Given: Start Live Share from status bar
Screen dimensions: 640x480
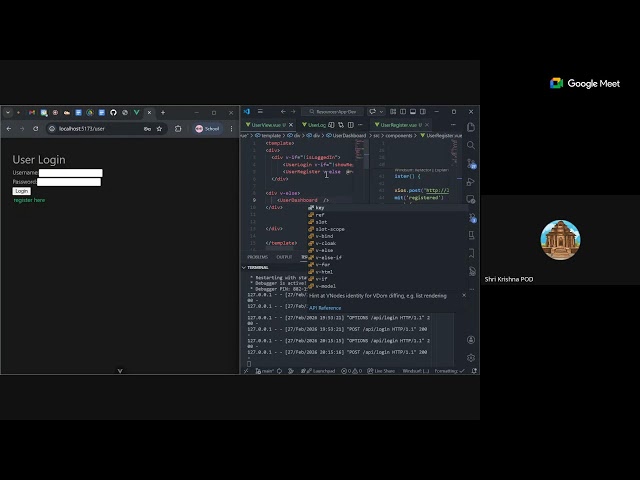Looking at the screenshot, I should point(381,371).
